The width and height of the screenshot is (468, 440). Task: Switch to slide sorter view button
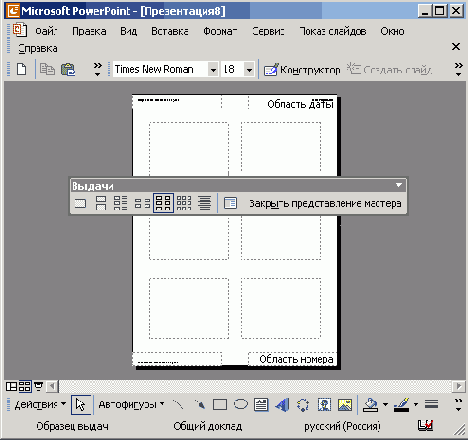tap(25, 386)
